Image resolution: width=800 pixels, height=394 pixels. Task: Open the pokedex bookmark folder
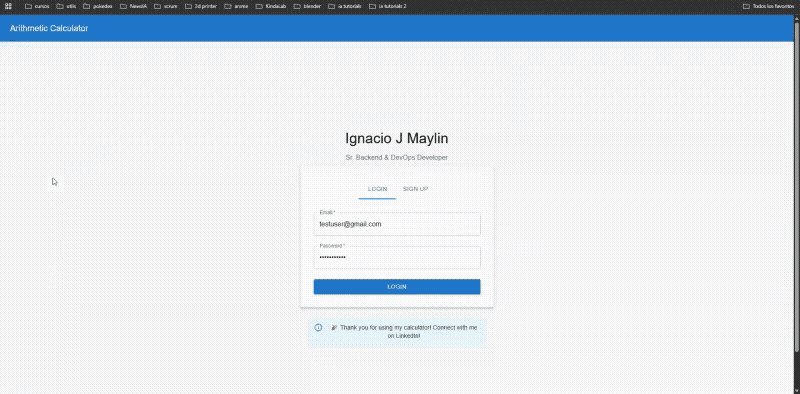(x=97, y=6)
